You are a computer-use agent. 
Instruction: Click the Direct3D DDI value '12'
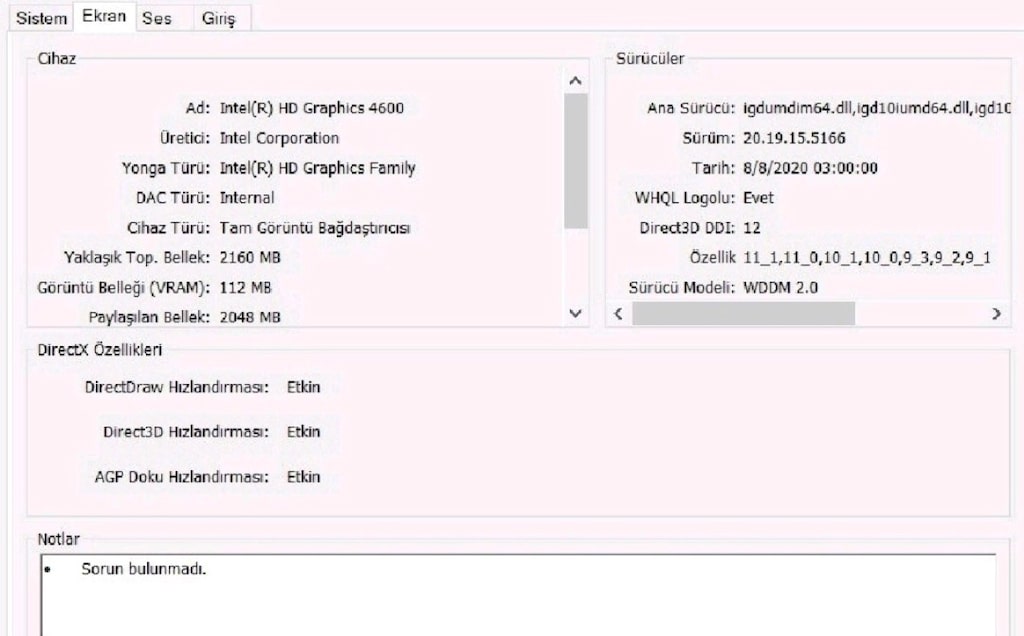pos(752,228)
